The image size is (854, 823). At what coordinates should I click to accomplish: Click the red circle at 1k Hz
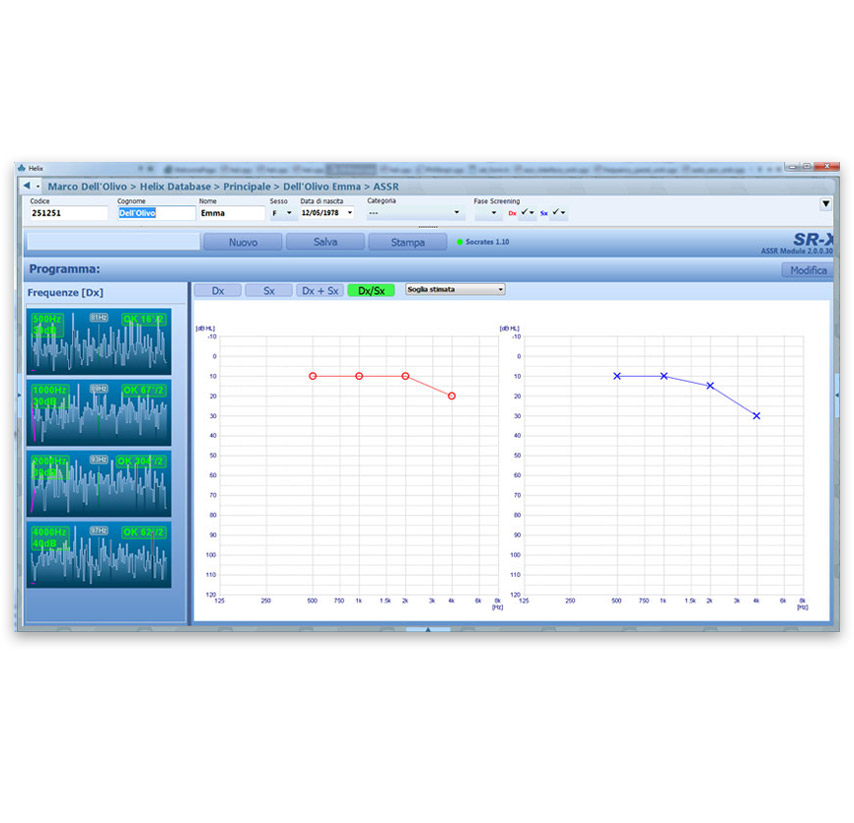(x=359, y=376)
